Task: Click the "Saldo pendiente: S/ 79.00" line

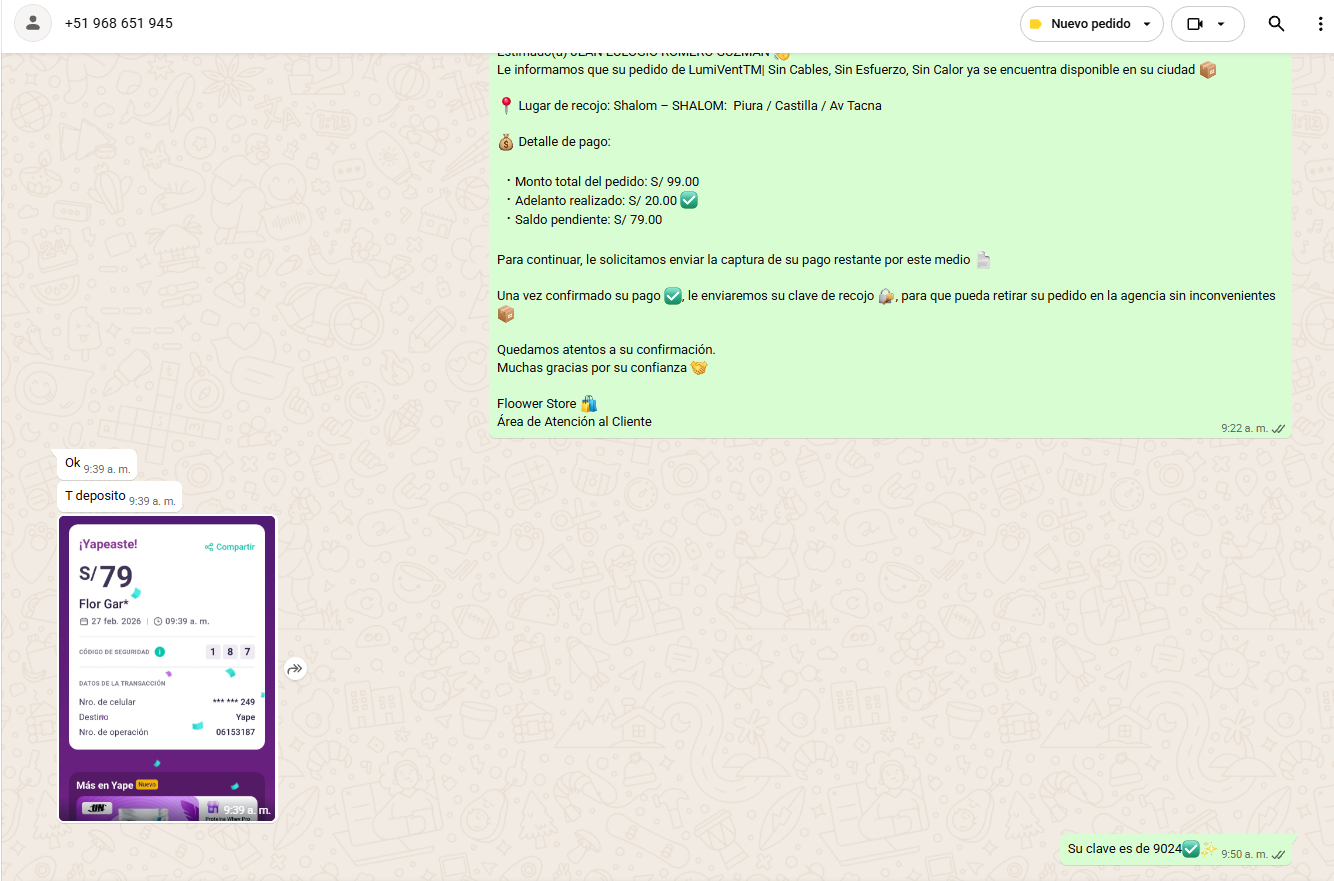Action: pyautogui.click(x=588, y=219)
